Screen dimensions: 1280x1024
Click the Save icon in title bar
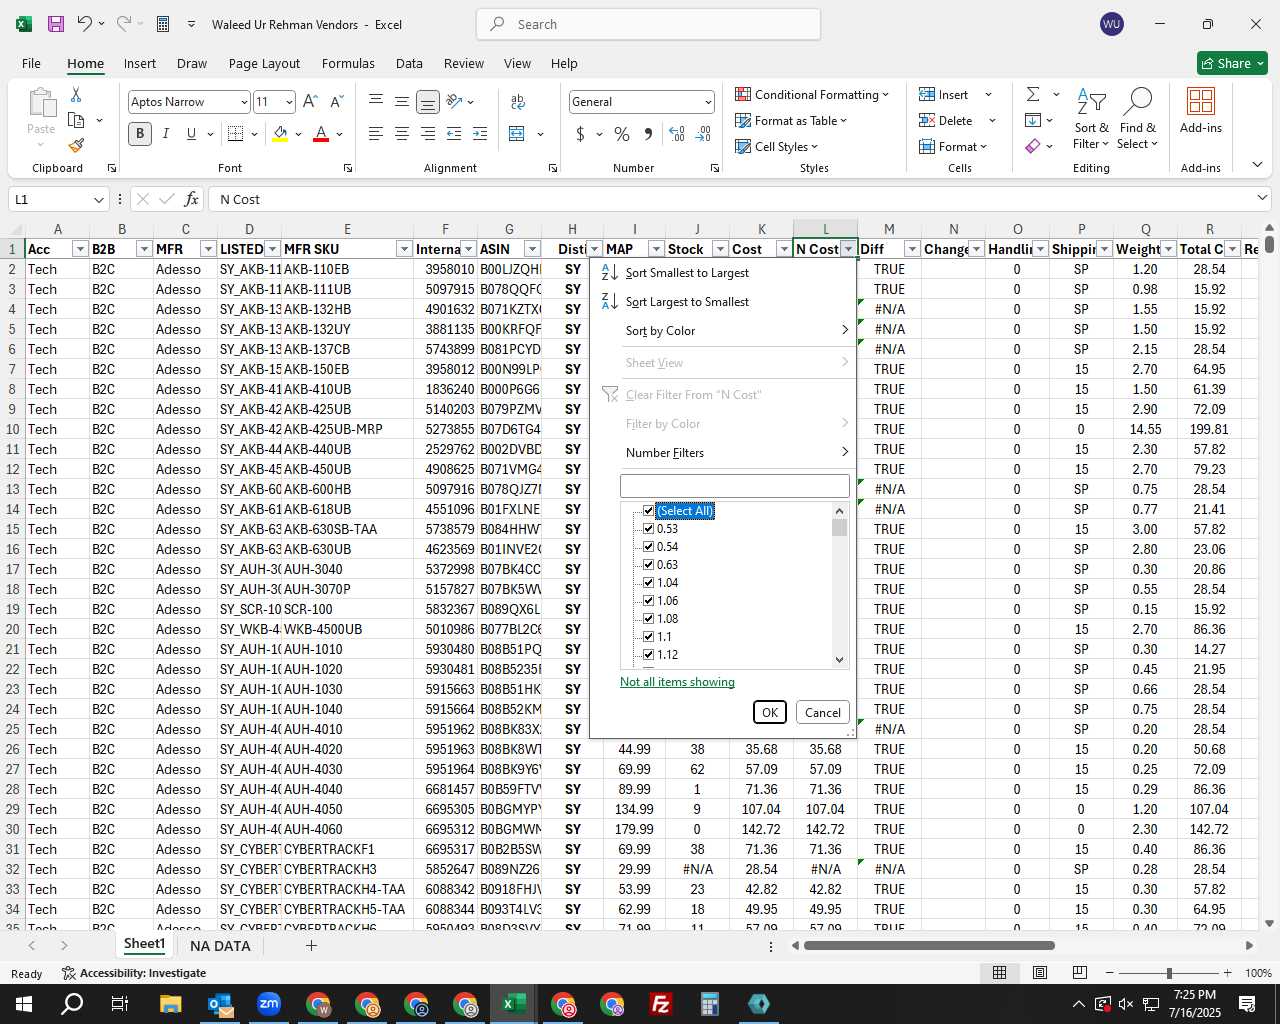(x=56, y=24)
